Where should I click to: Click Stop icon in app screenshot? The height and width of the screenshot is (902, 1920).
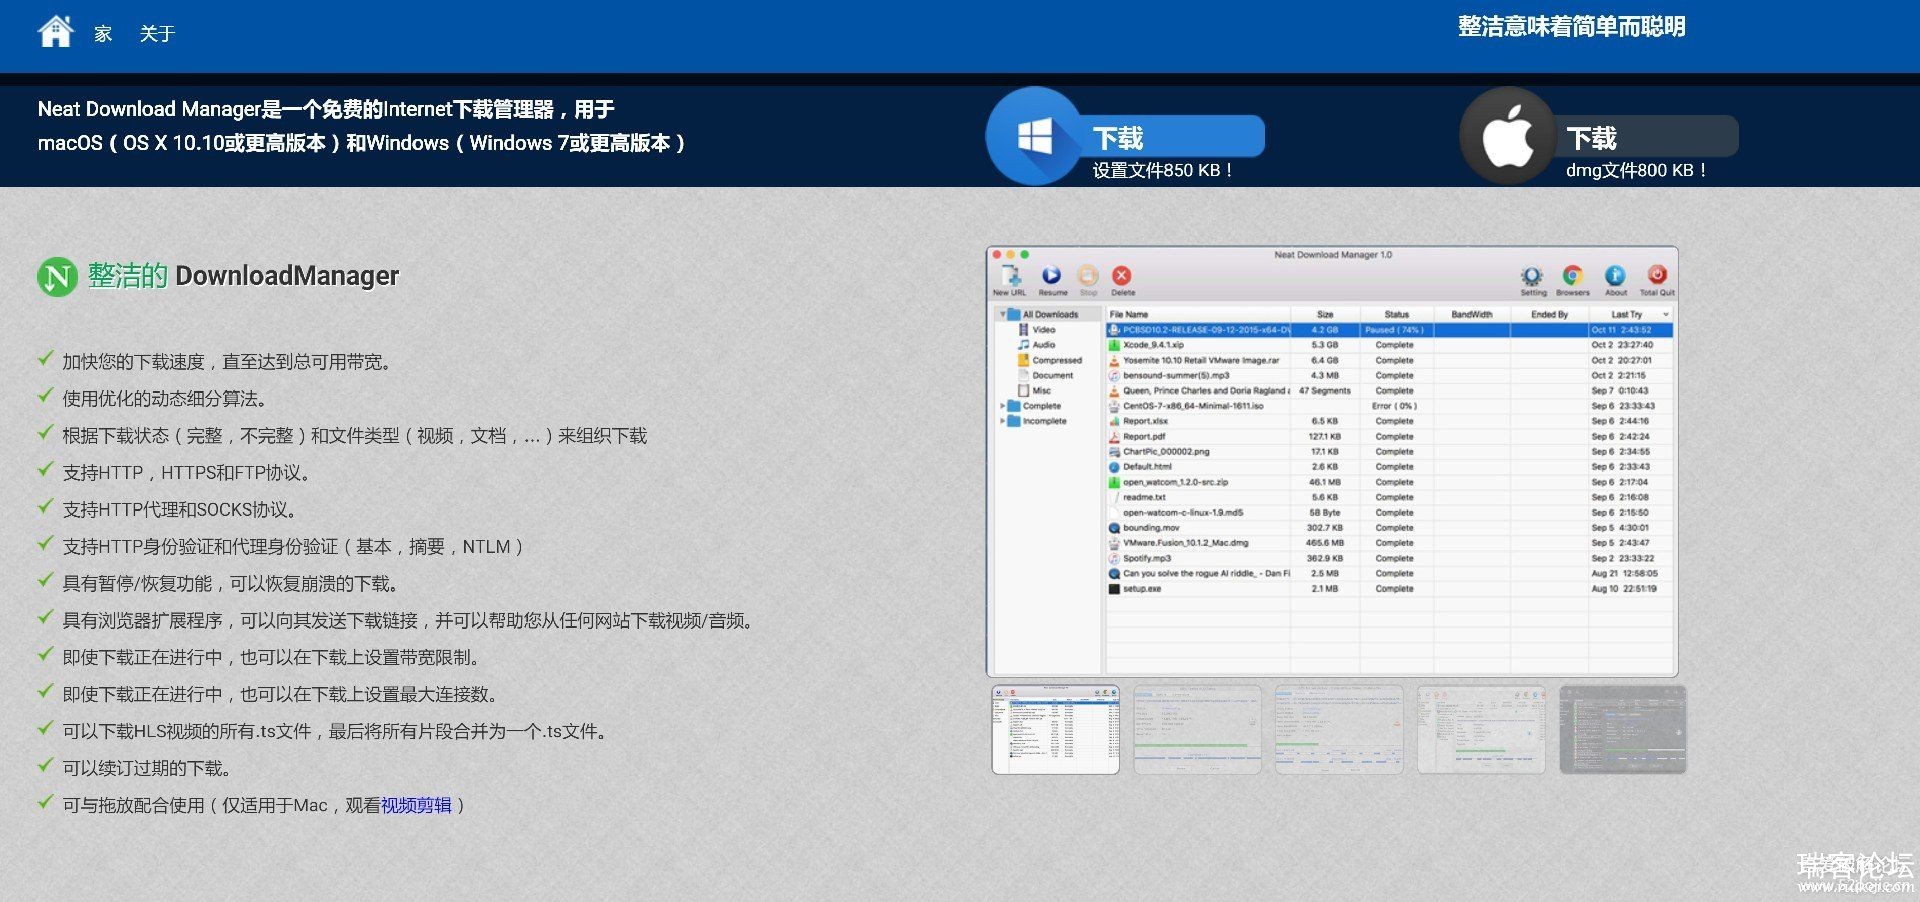pos(1088,278)
